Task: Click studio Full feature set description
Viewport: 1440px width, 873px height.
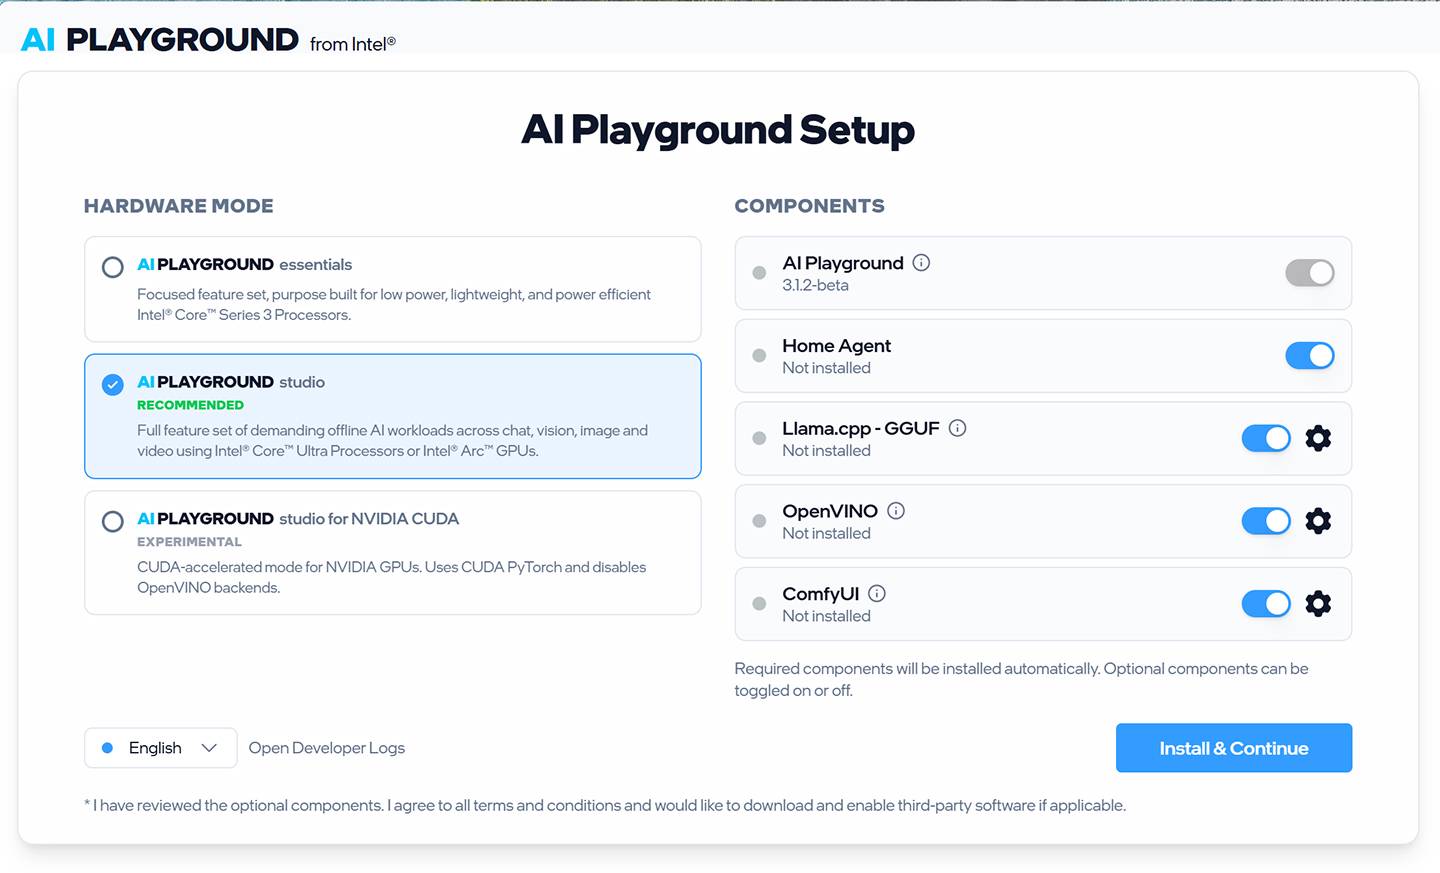Action: click(393, 441)
